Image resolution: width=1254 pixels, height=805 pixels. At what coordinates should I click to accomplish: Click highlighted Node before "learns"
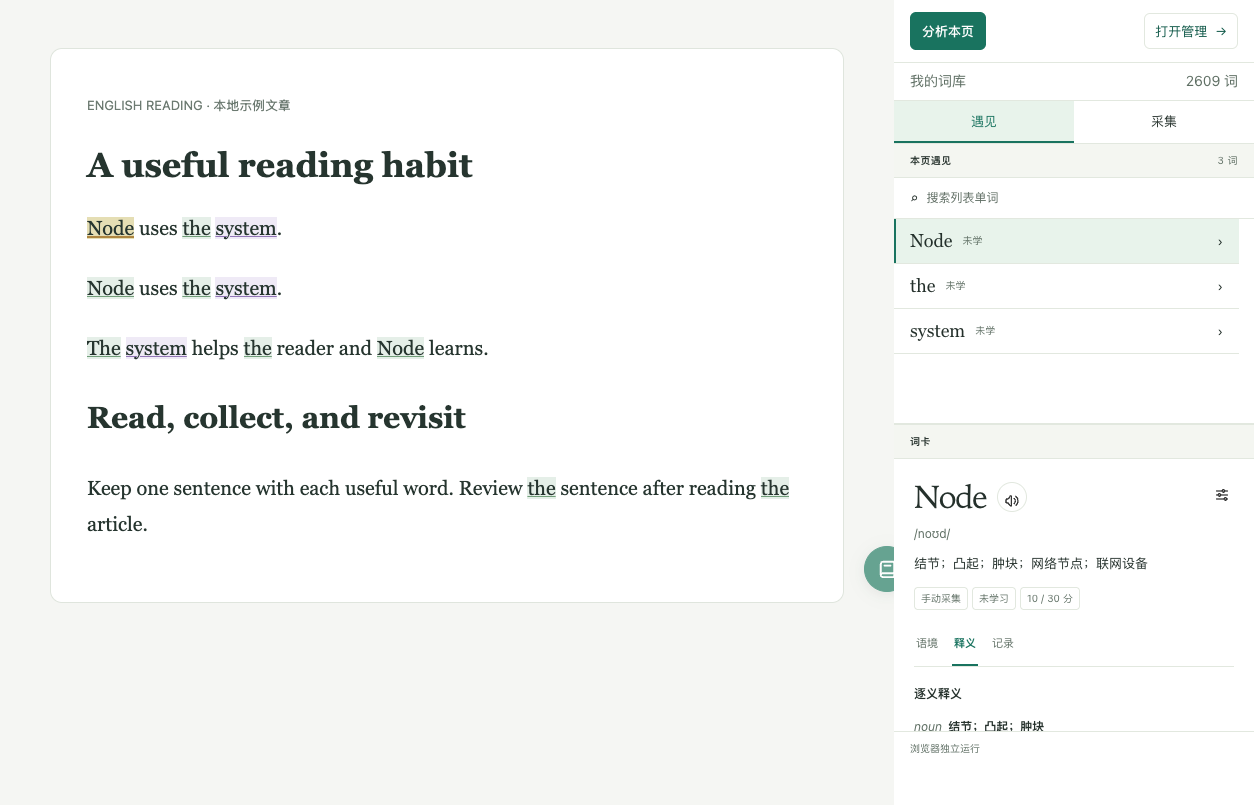point(400,348)
